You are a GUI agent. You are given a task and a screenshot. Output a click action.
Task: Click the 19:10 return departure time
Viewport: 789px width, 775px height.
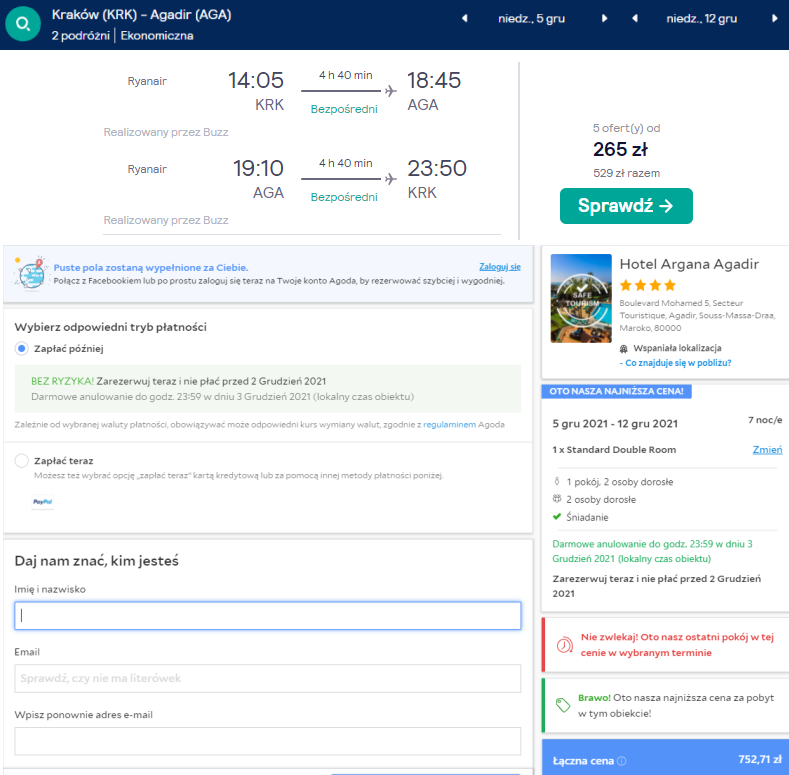coord(258,169)
